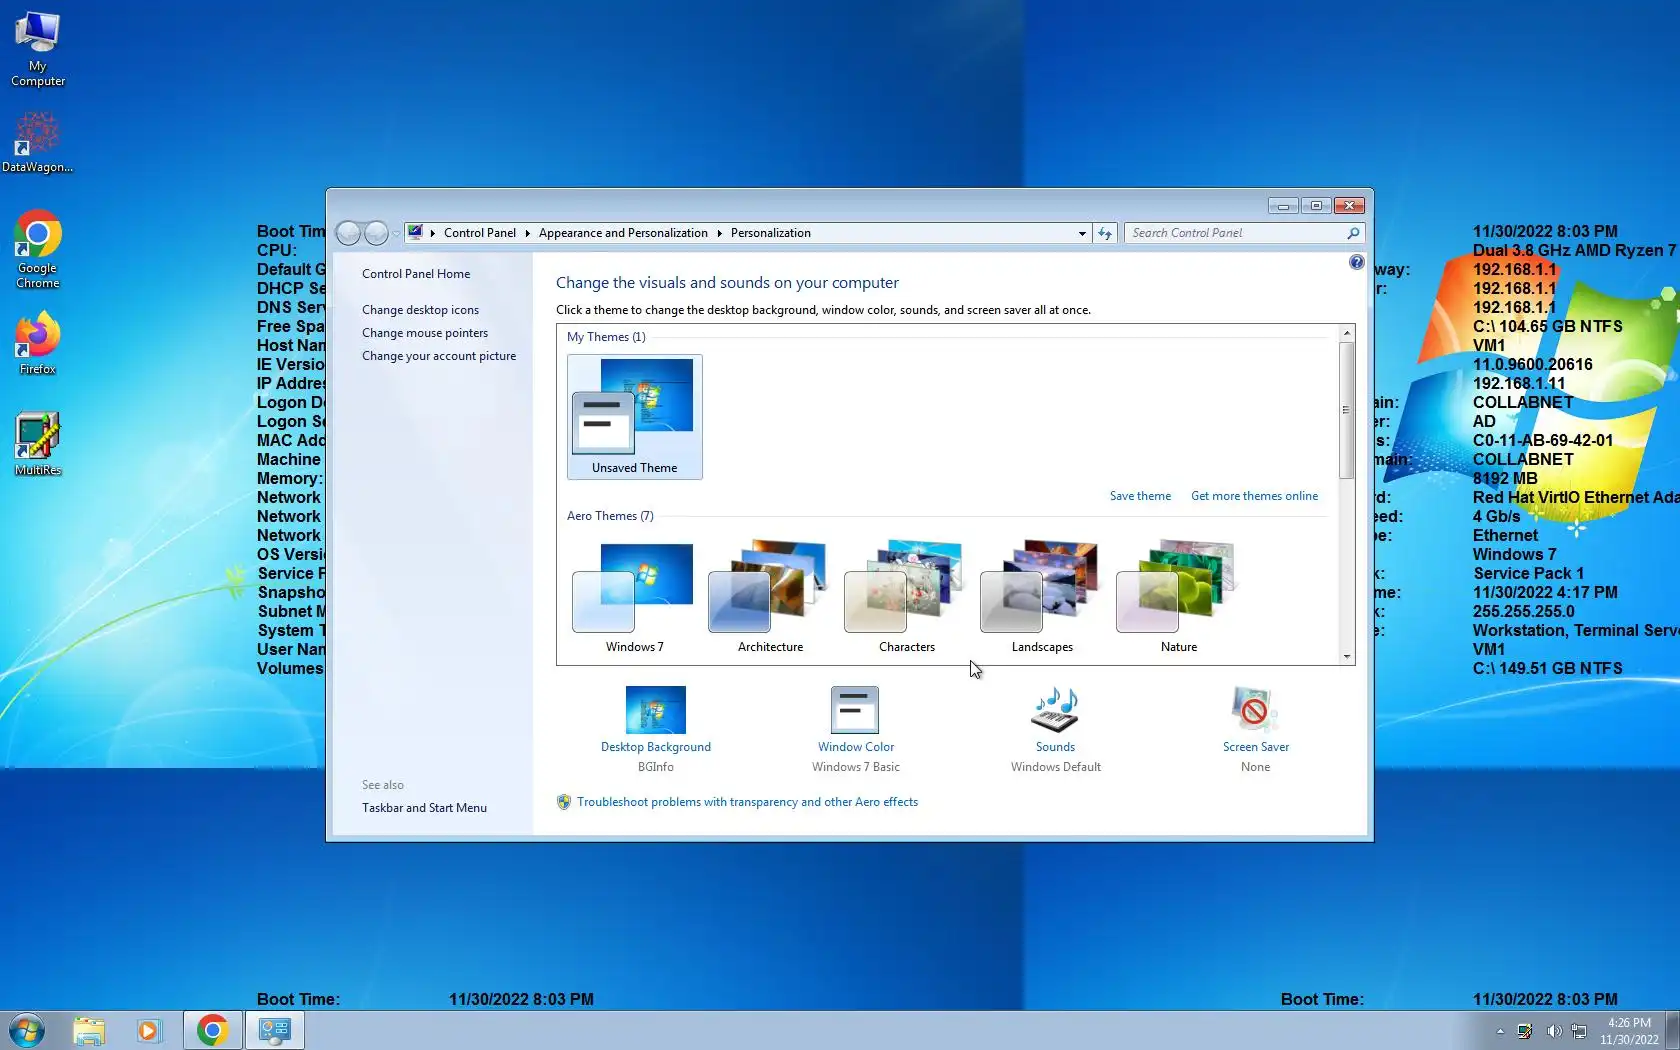This screenshot has height=1050, width=1680.
Task: Click the Save theme link
Action: click(x=1140, y=496)
